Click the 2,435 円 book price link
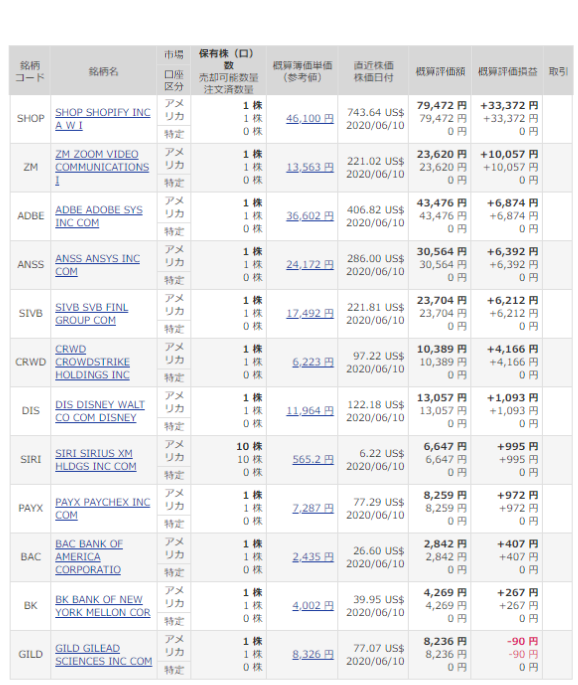This screenshot has width=578, height=685. click(x=313, y=557)
